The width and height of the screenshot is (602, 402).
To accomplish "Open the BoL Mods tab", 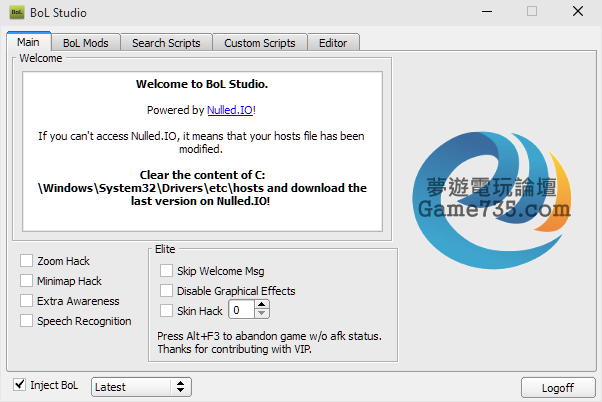I will point(86,43).
